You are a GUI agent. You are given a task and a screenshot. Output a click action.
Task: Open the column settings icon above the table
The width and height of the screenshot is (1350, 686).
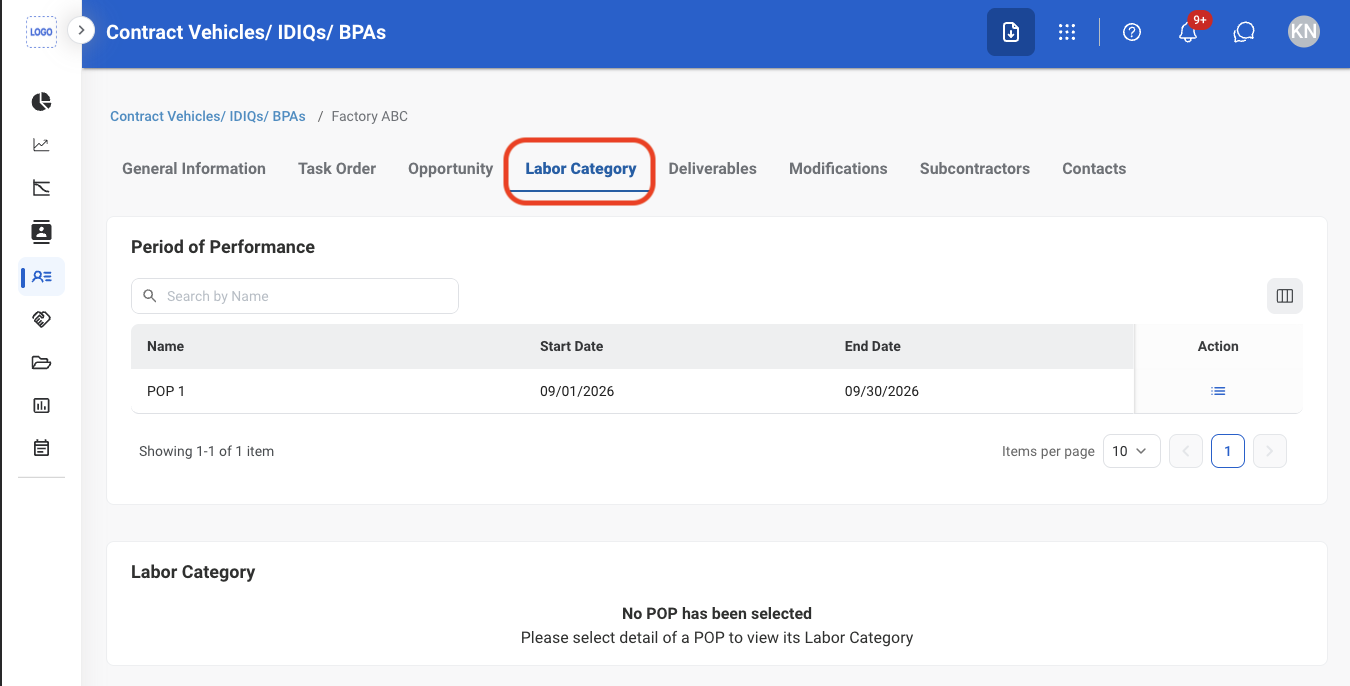pos(1285,296)
